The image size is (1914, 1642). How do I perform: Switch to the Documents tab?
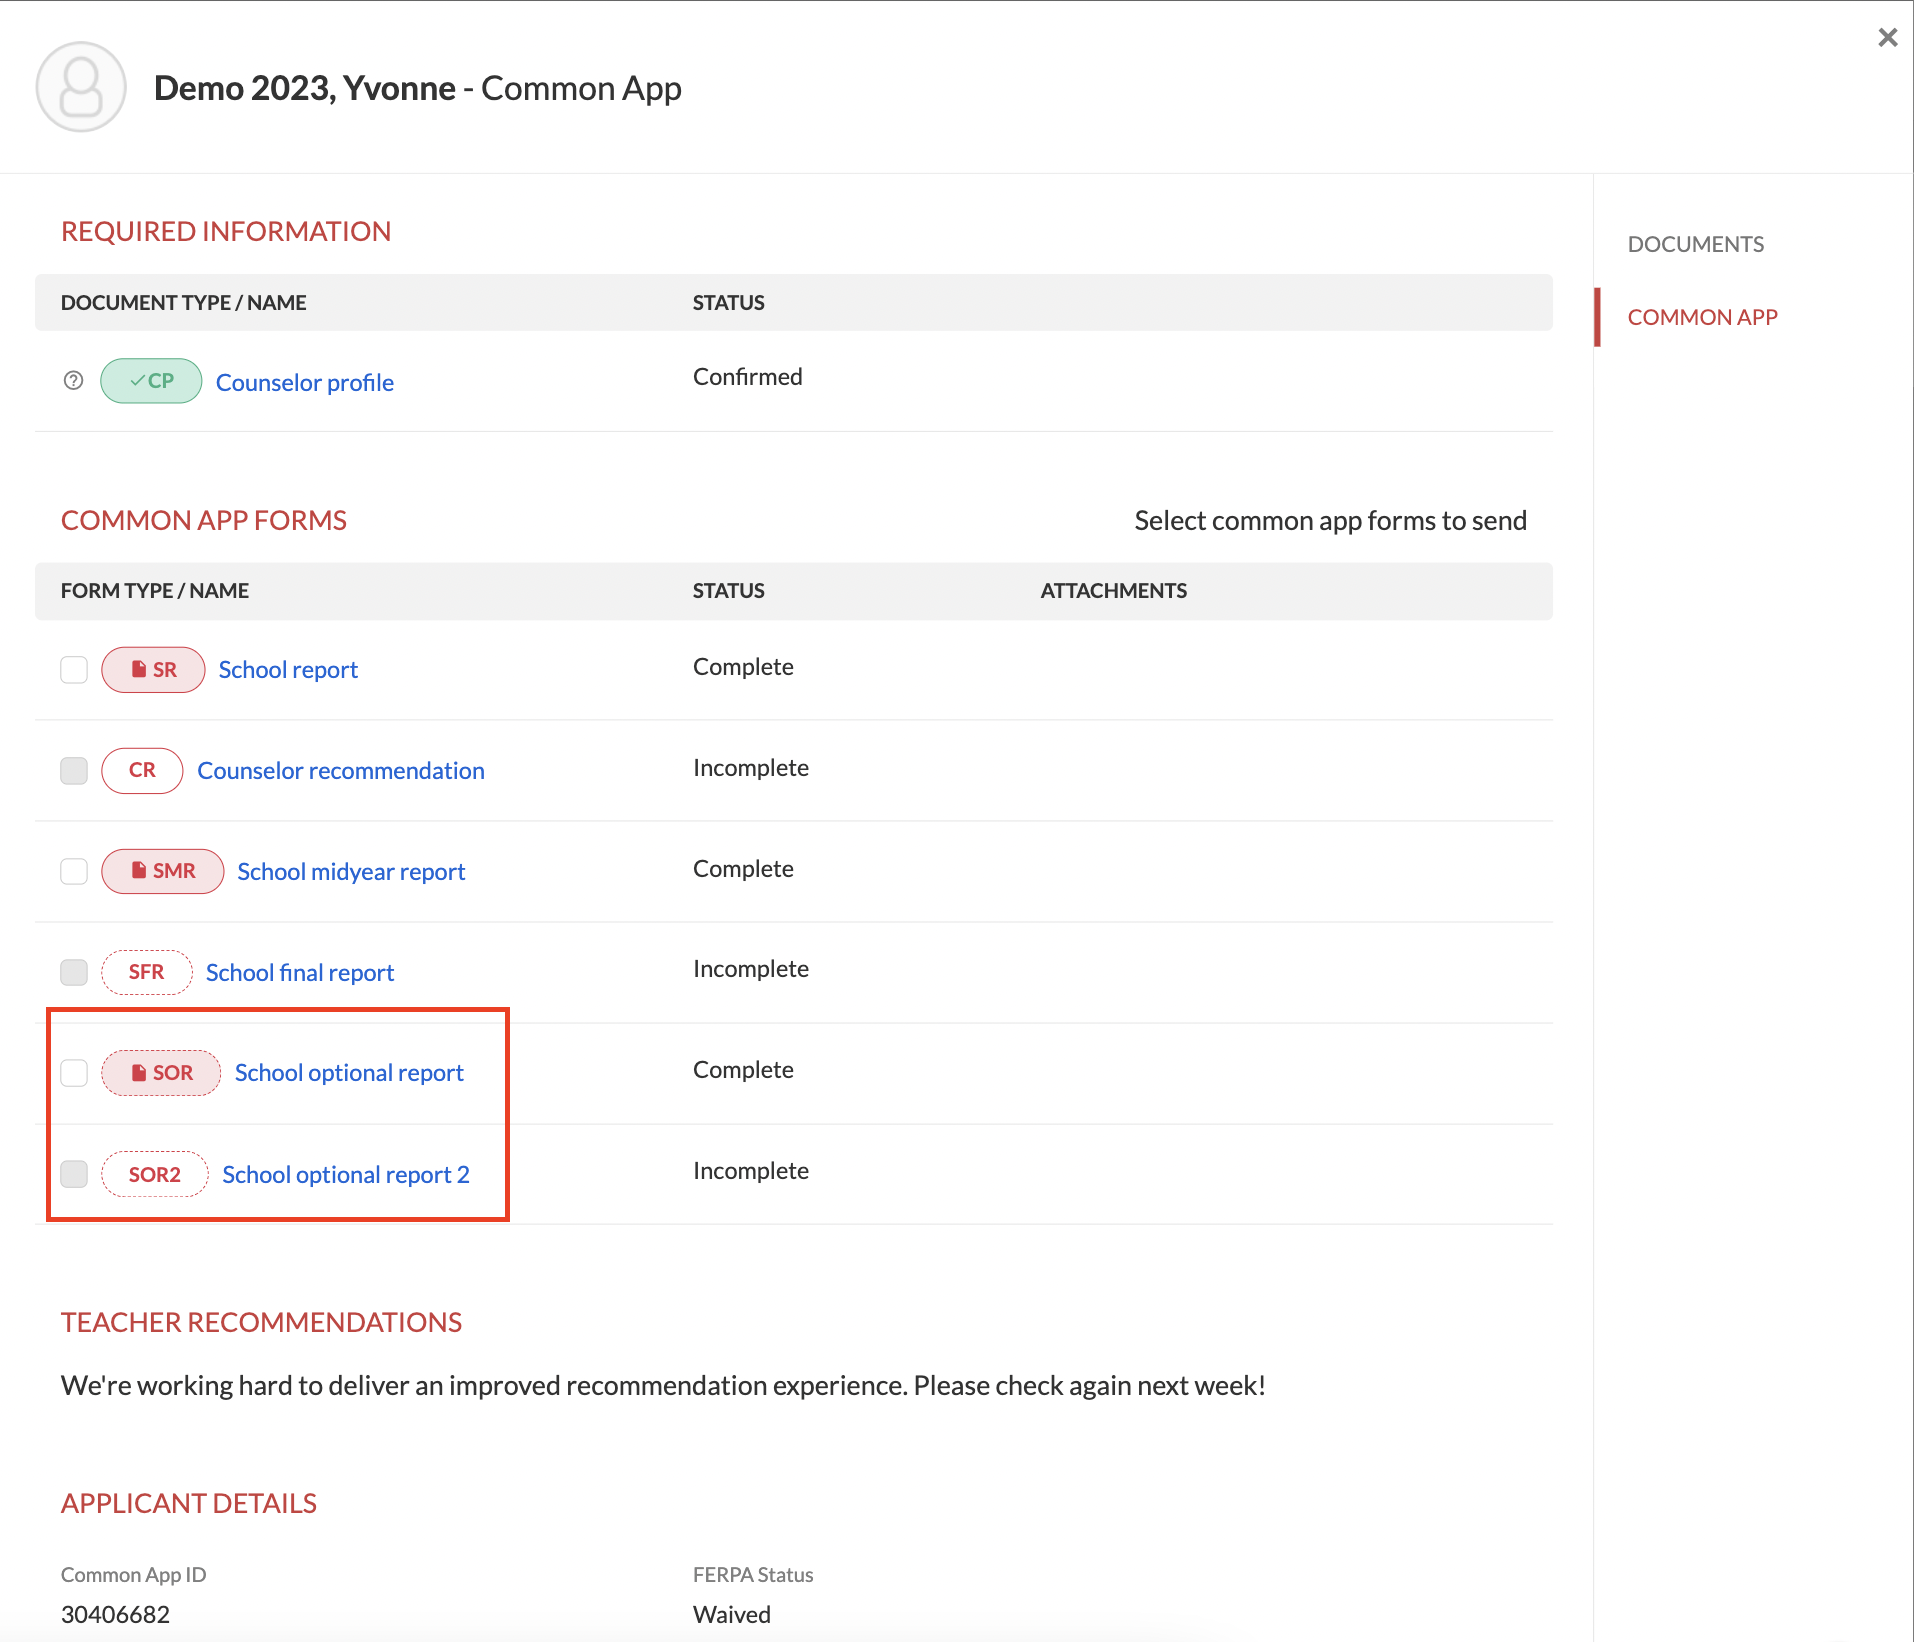[x=1696, y=244]
